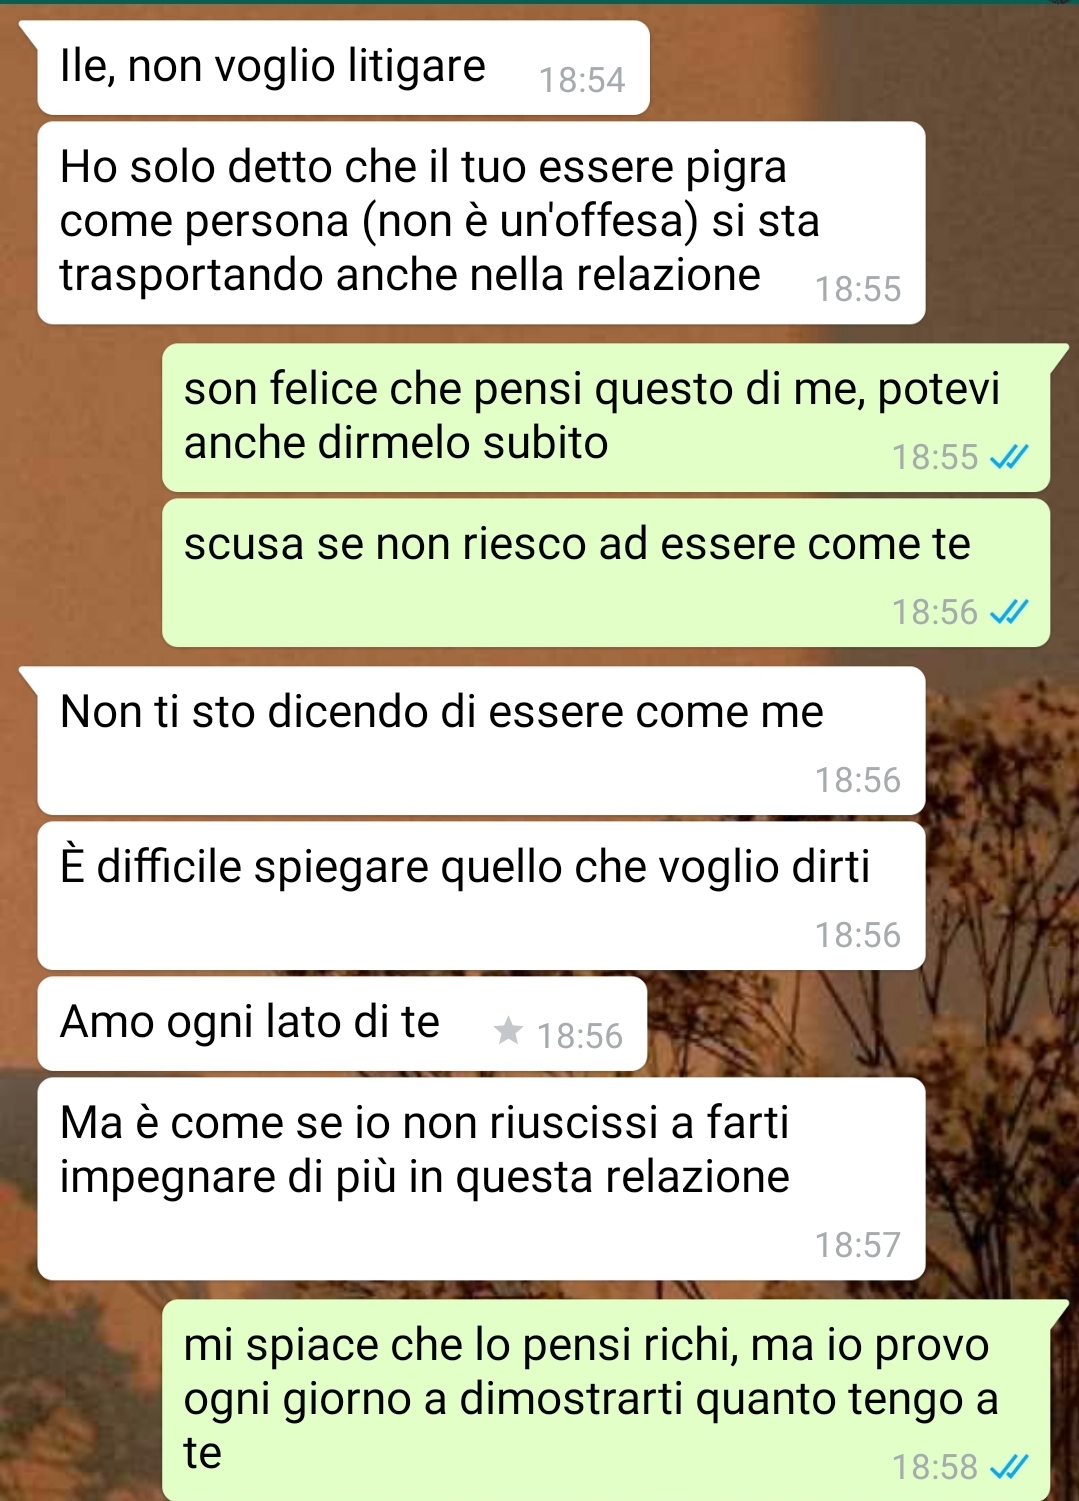Image resolution: width=1079 pixels, height=1501 pixels.
Task: Select message 'Ma è come se io non riuscissi'
Action: tap(481, 1179)
